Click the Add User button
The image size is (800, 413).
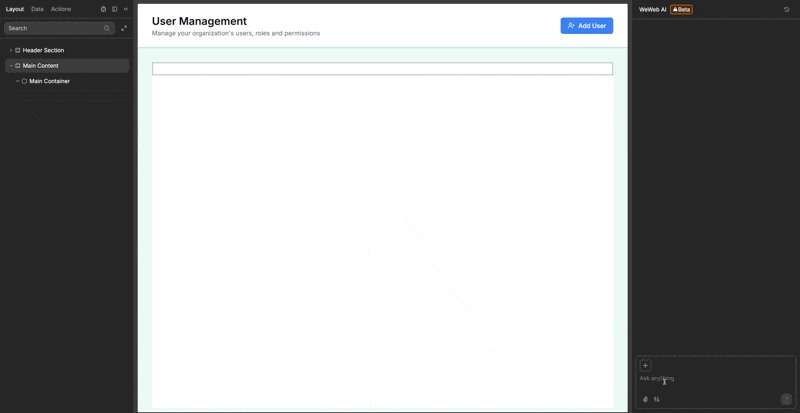(587, 26)
